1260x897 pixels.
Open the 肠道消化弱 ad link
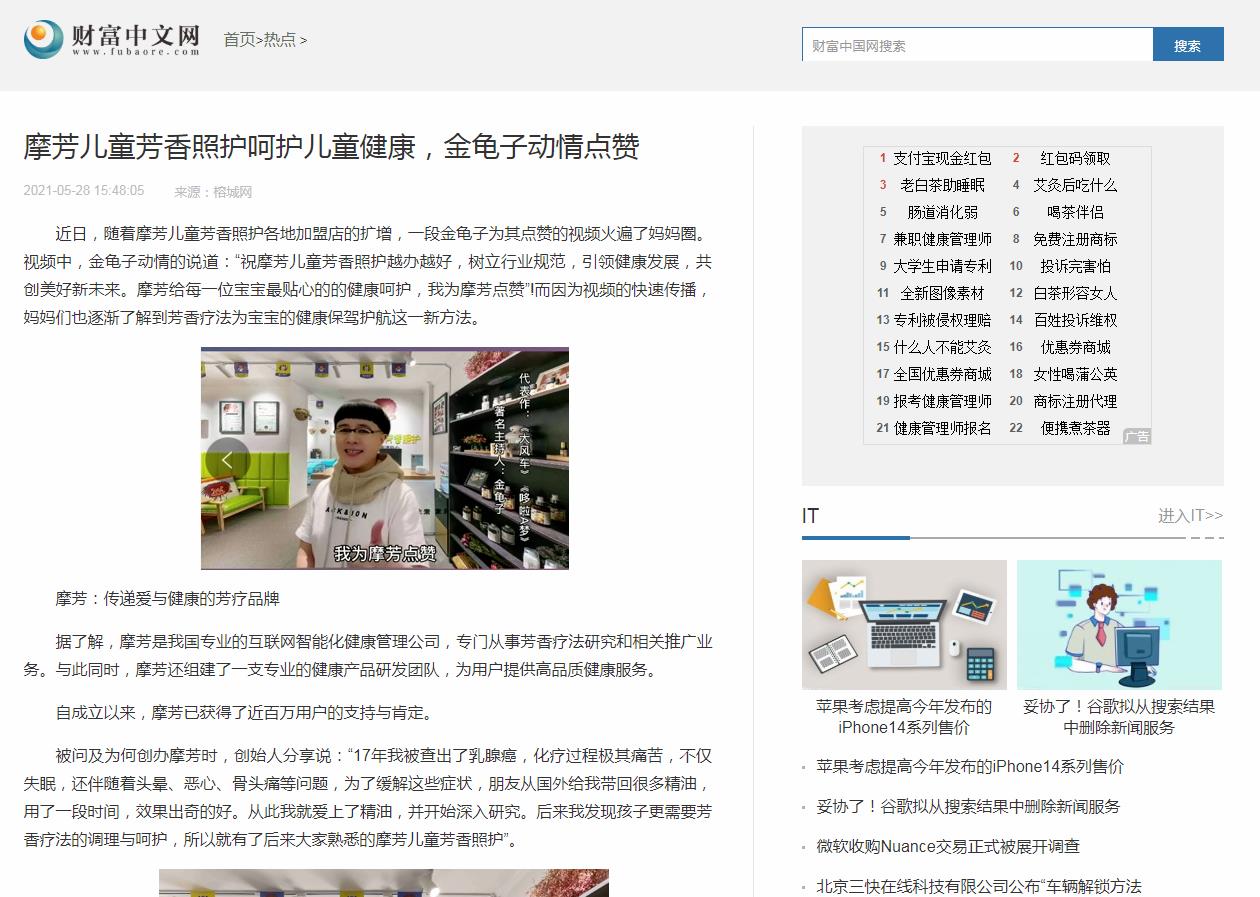pos(942,212)
